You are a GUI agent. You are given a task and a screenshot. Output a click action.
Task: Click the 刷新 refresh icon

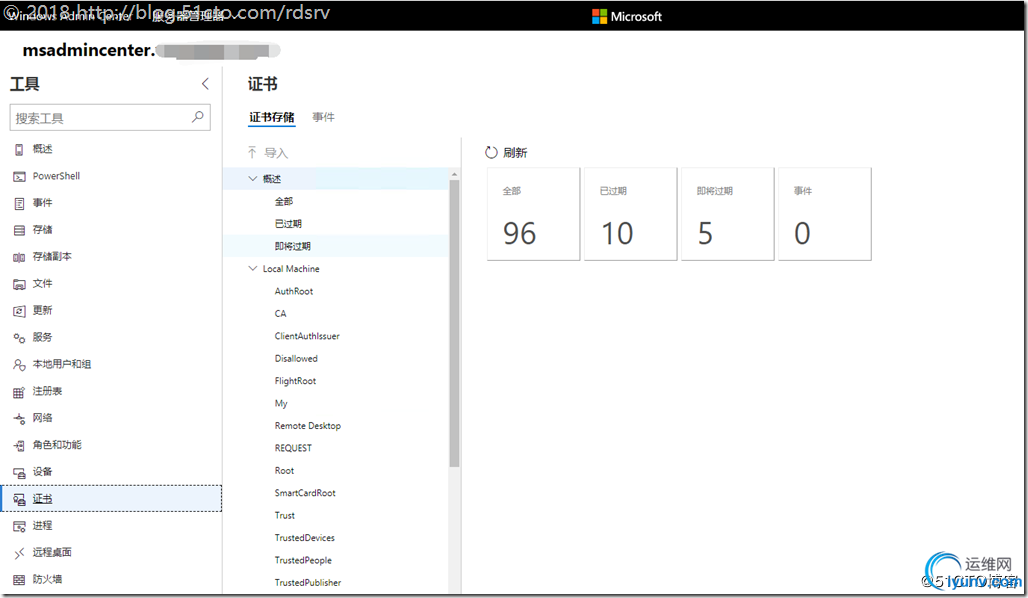click(x=491, y=153)
